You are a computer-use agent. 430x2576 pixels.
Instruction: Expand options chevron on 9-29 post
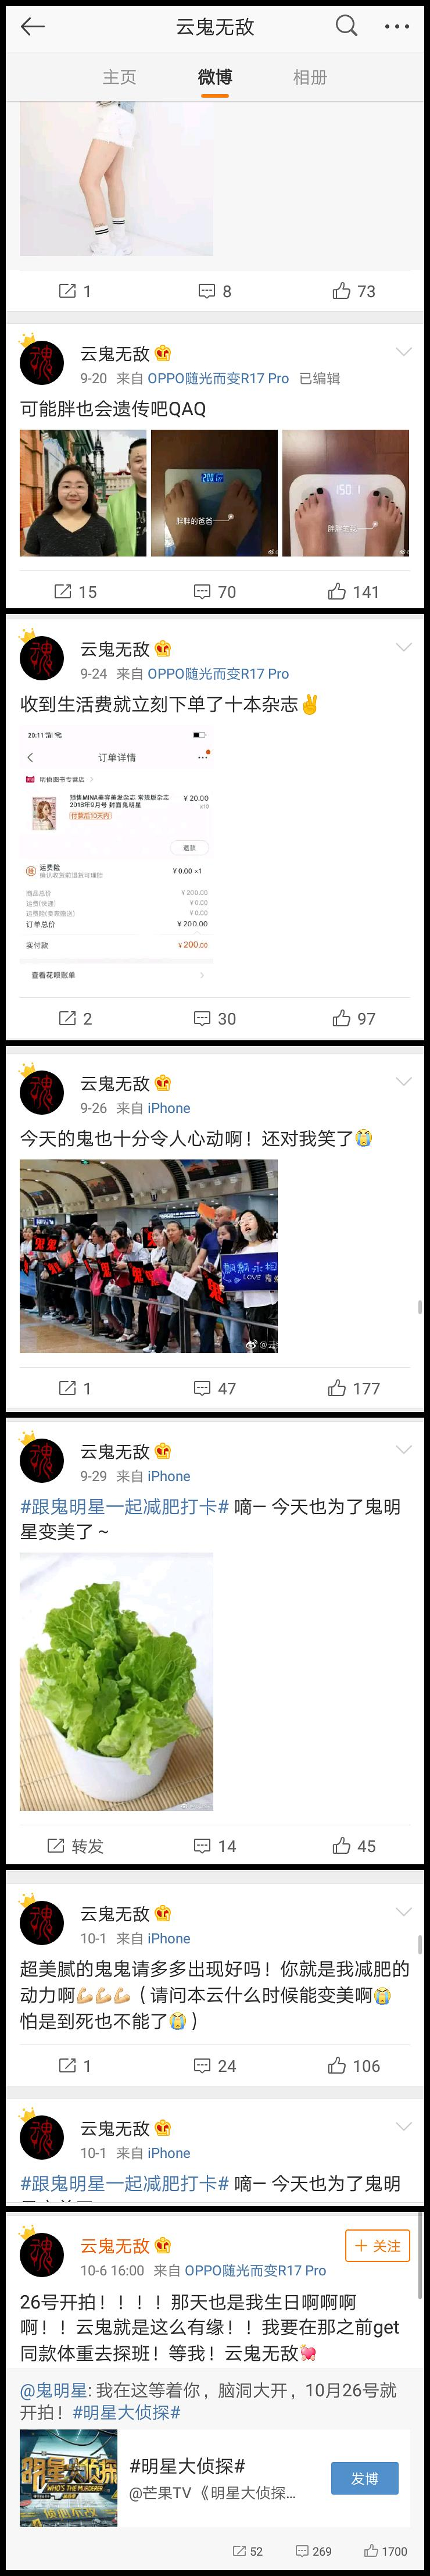pos(403,1450)
